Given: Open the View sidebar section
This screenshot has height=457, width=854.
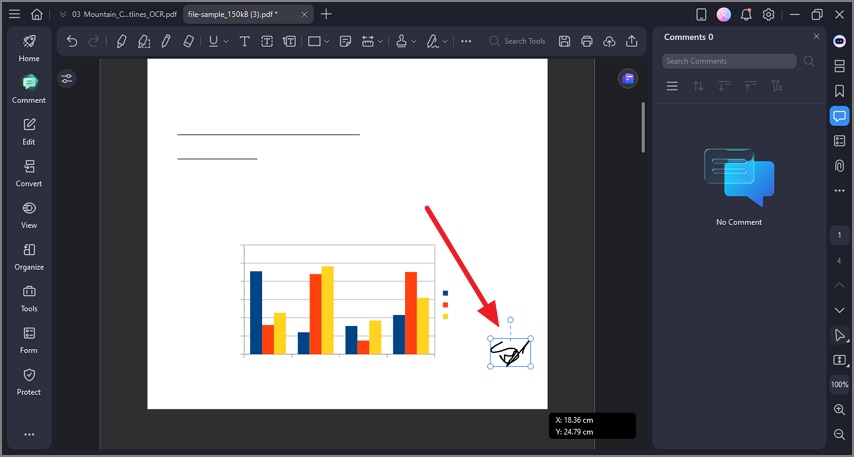Looking at the screenshot, I should pos(29,215).
